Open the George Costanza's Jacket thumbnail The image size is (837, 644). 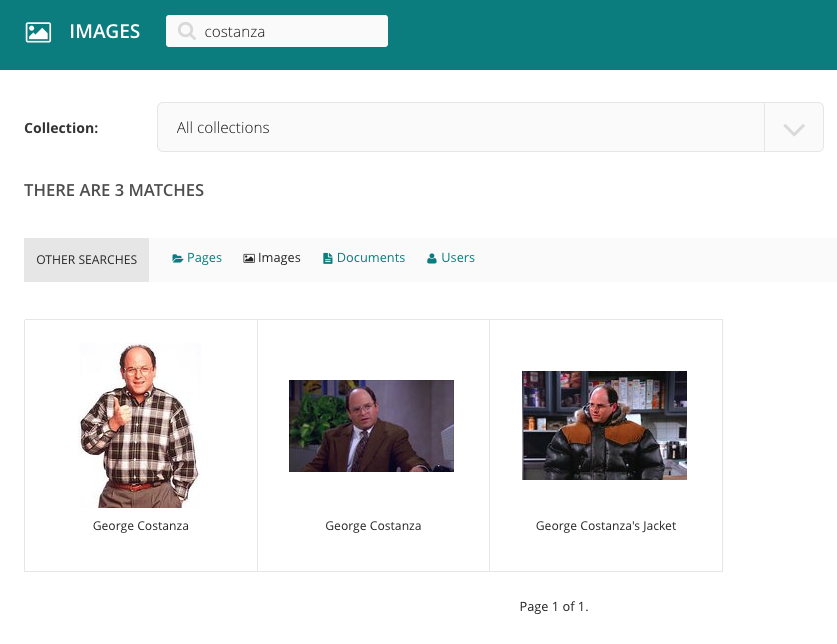604,425
